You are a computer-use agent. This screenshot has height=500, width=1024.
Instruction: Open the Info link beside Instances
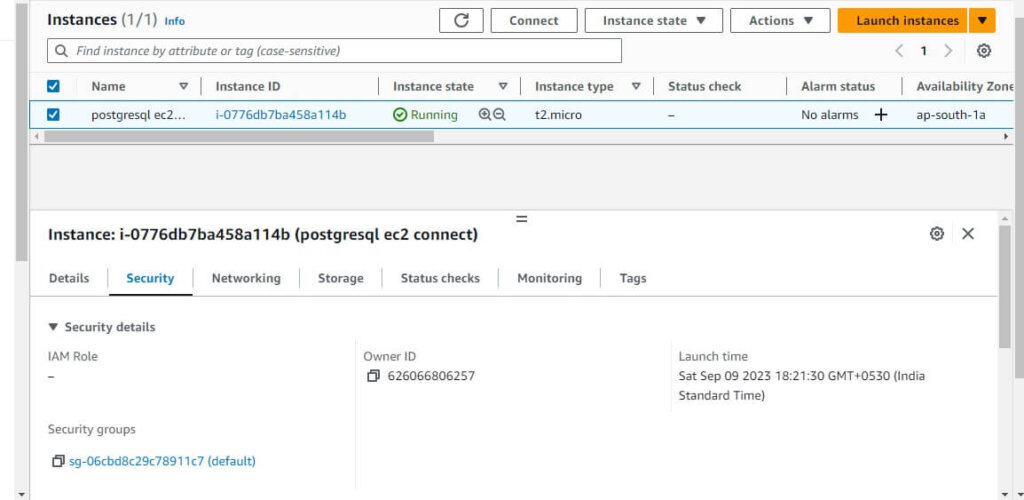(x=174, y=21)
